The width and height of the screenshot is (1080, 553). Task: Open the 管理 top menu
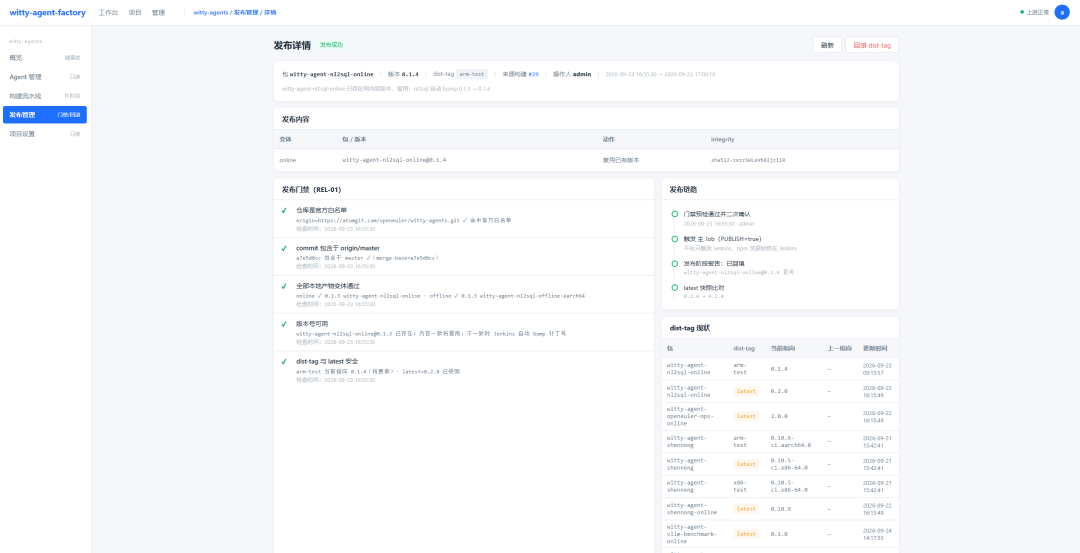click(x=158, y=12)
